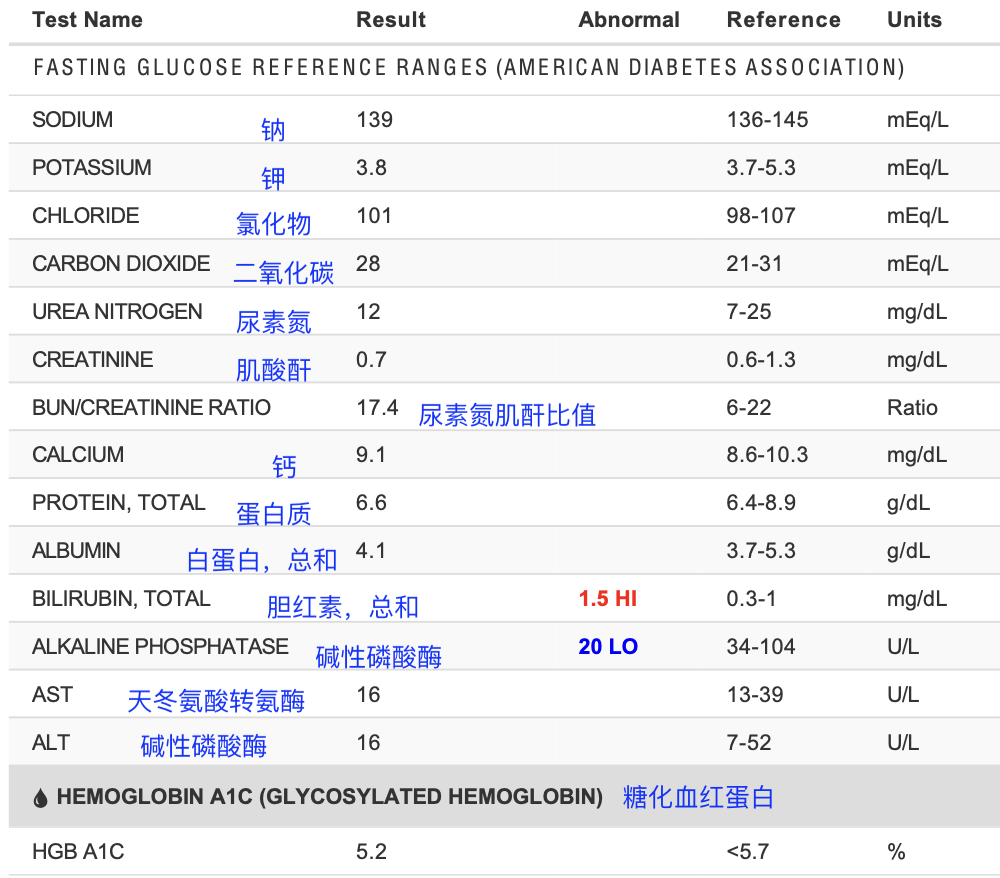Select the AST reference range 13-39

[755, 694]
